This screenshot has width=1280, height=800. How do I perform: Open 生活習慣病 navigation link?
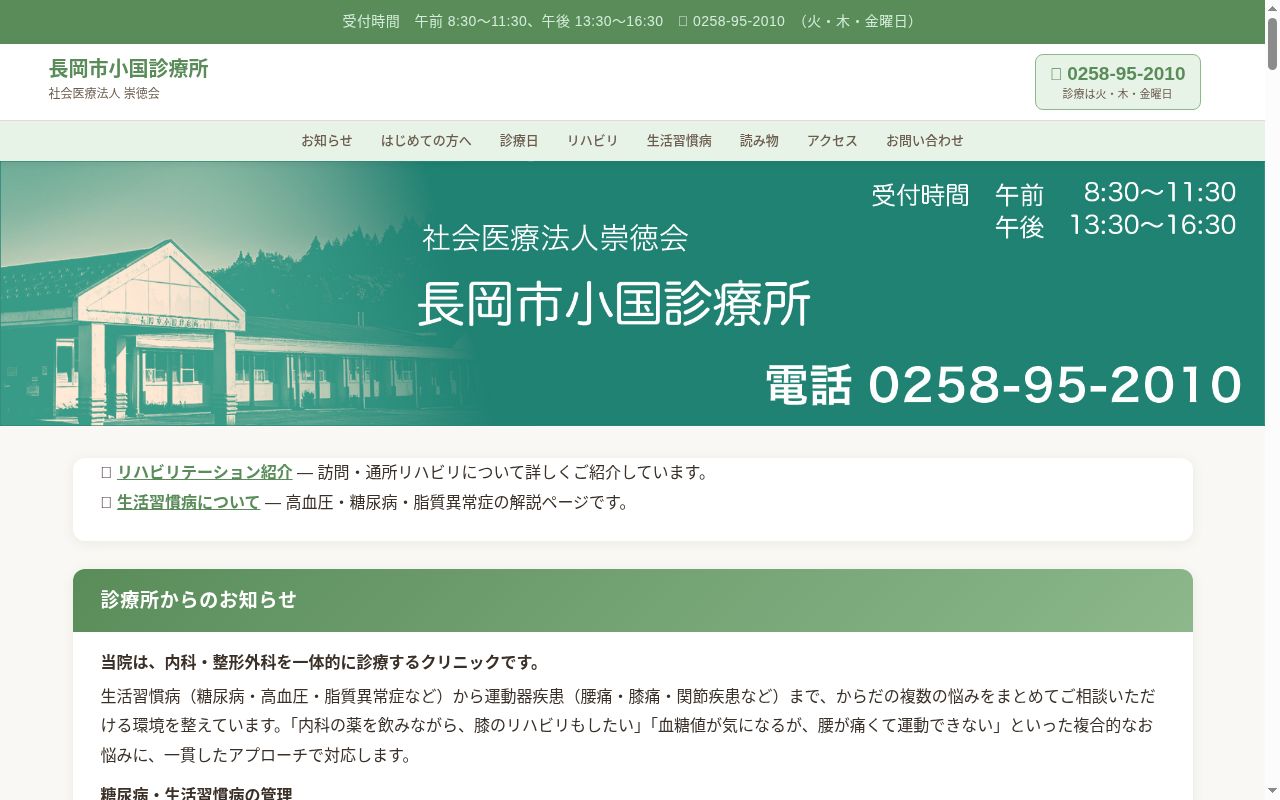tap(679, 141)
